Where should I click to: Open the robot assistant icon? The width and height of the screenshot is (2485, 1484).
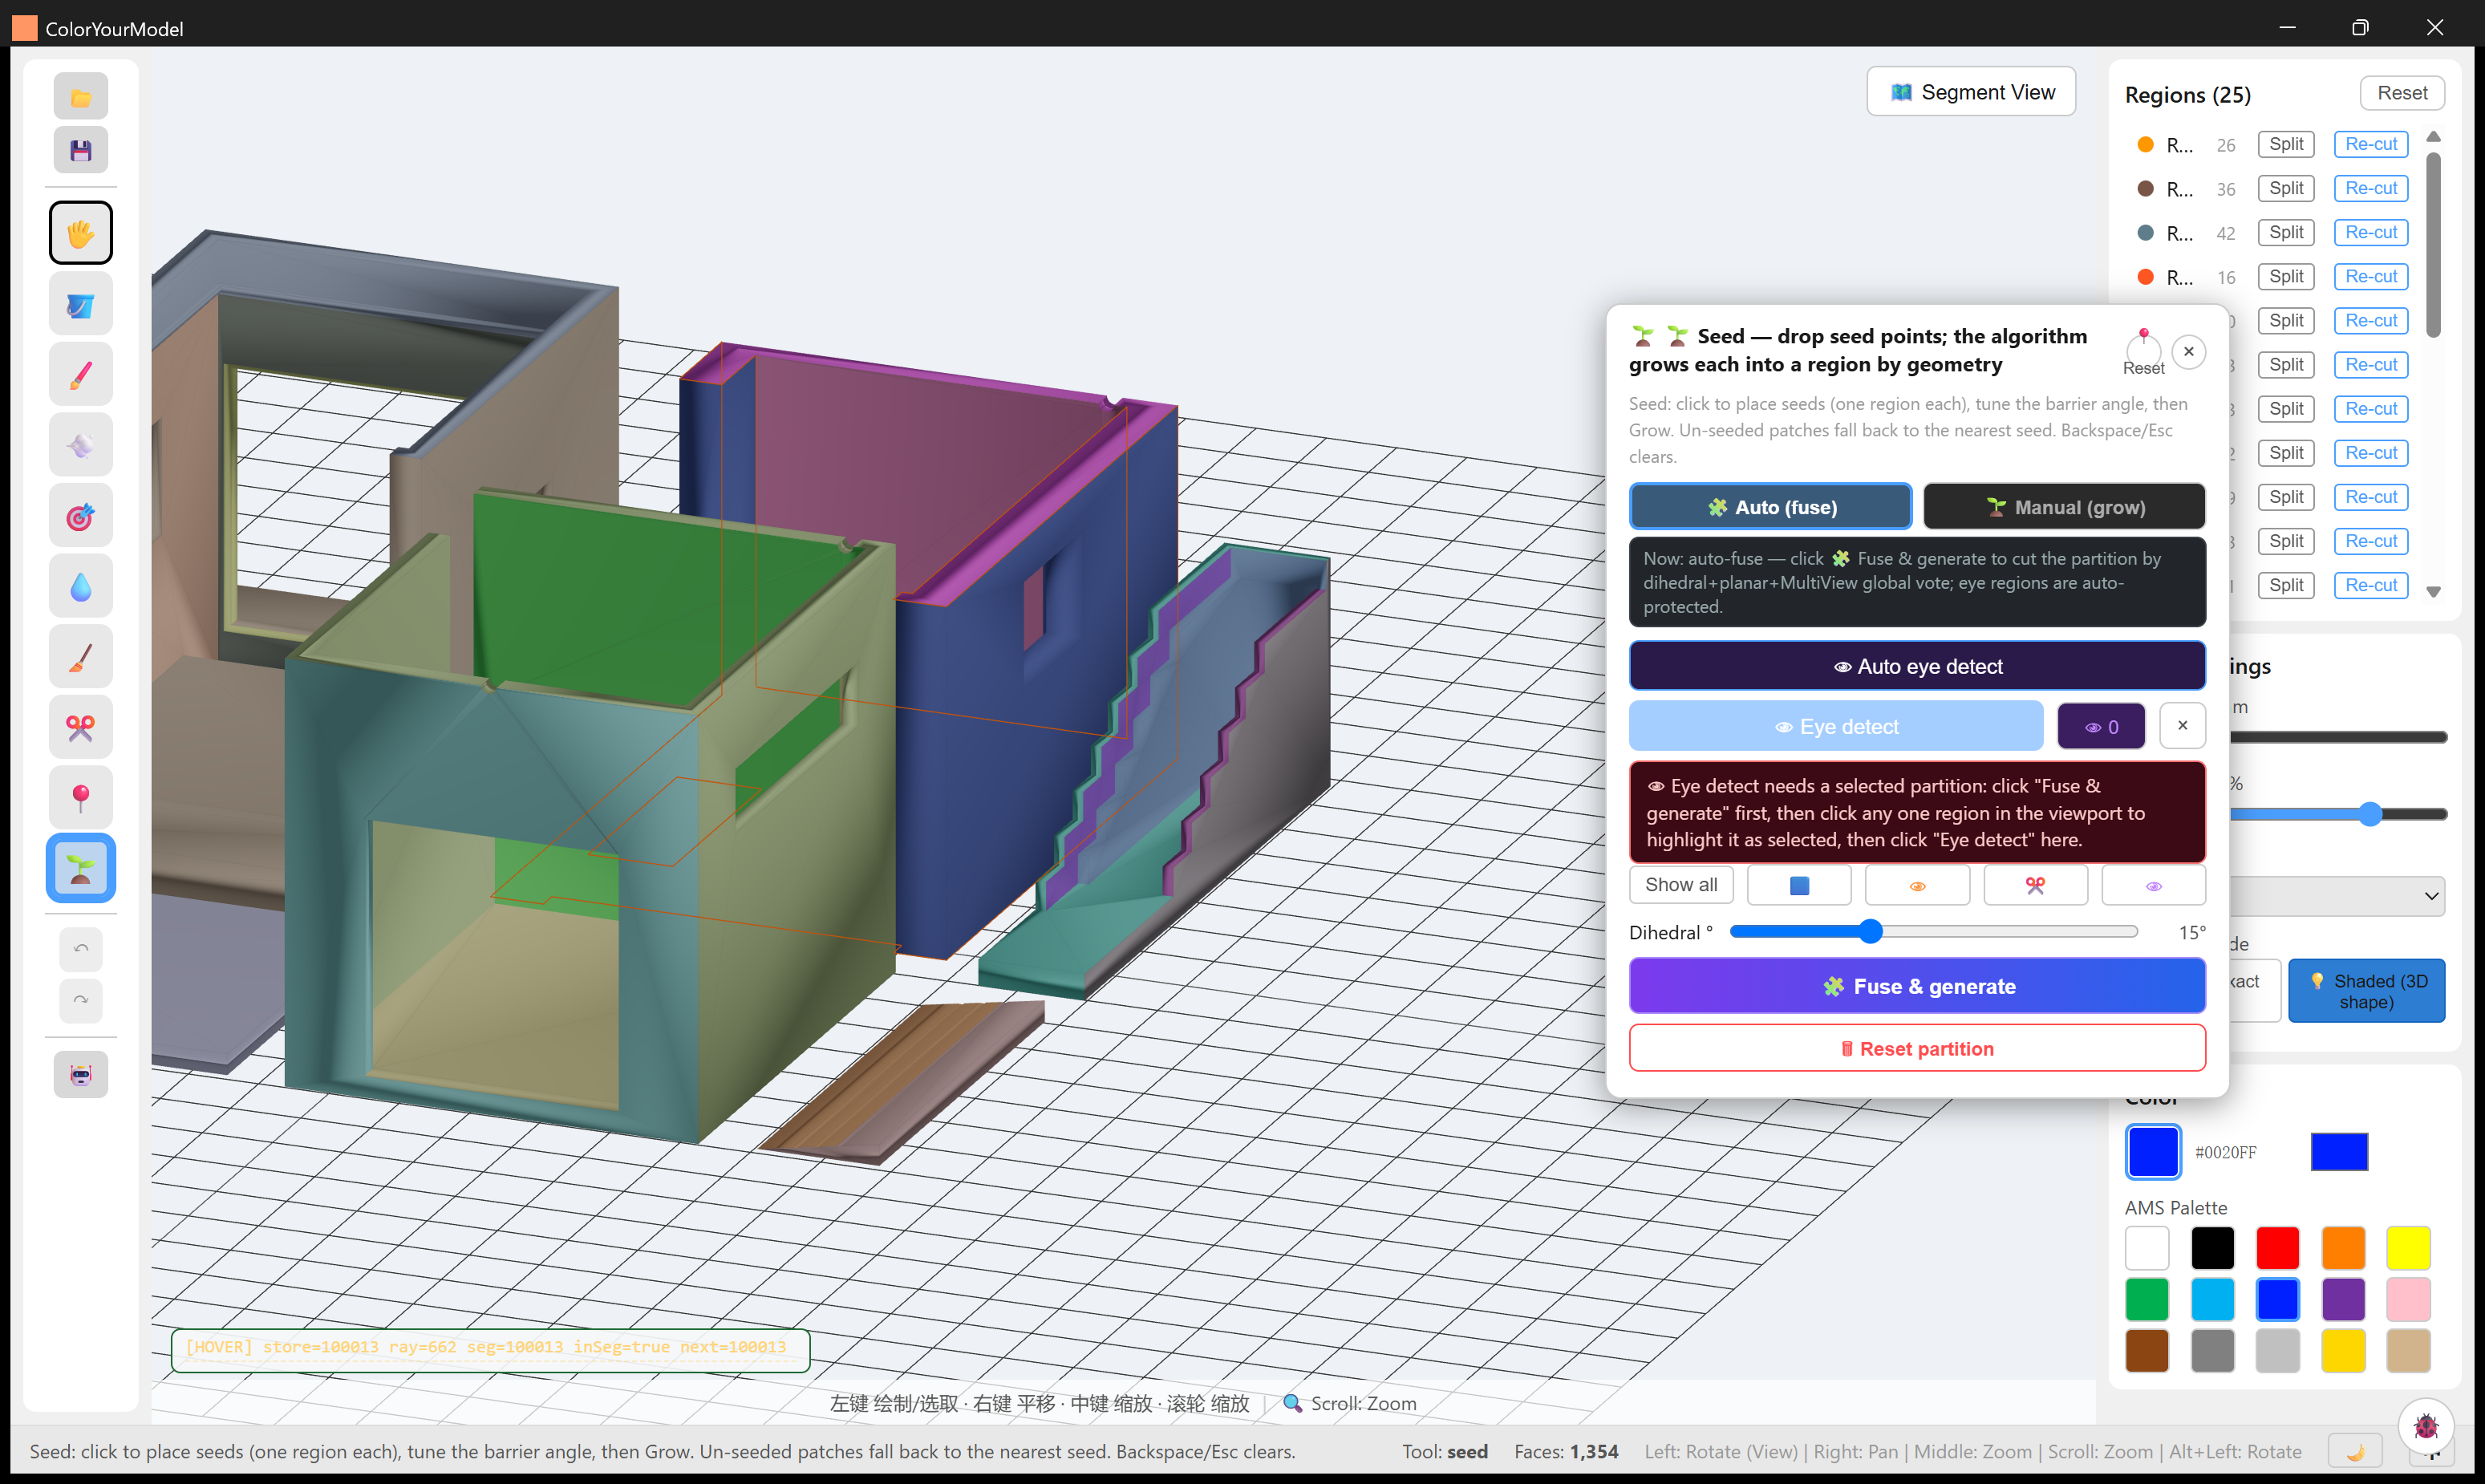coord(81,1074)
